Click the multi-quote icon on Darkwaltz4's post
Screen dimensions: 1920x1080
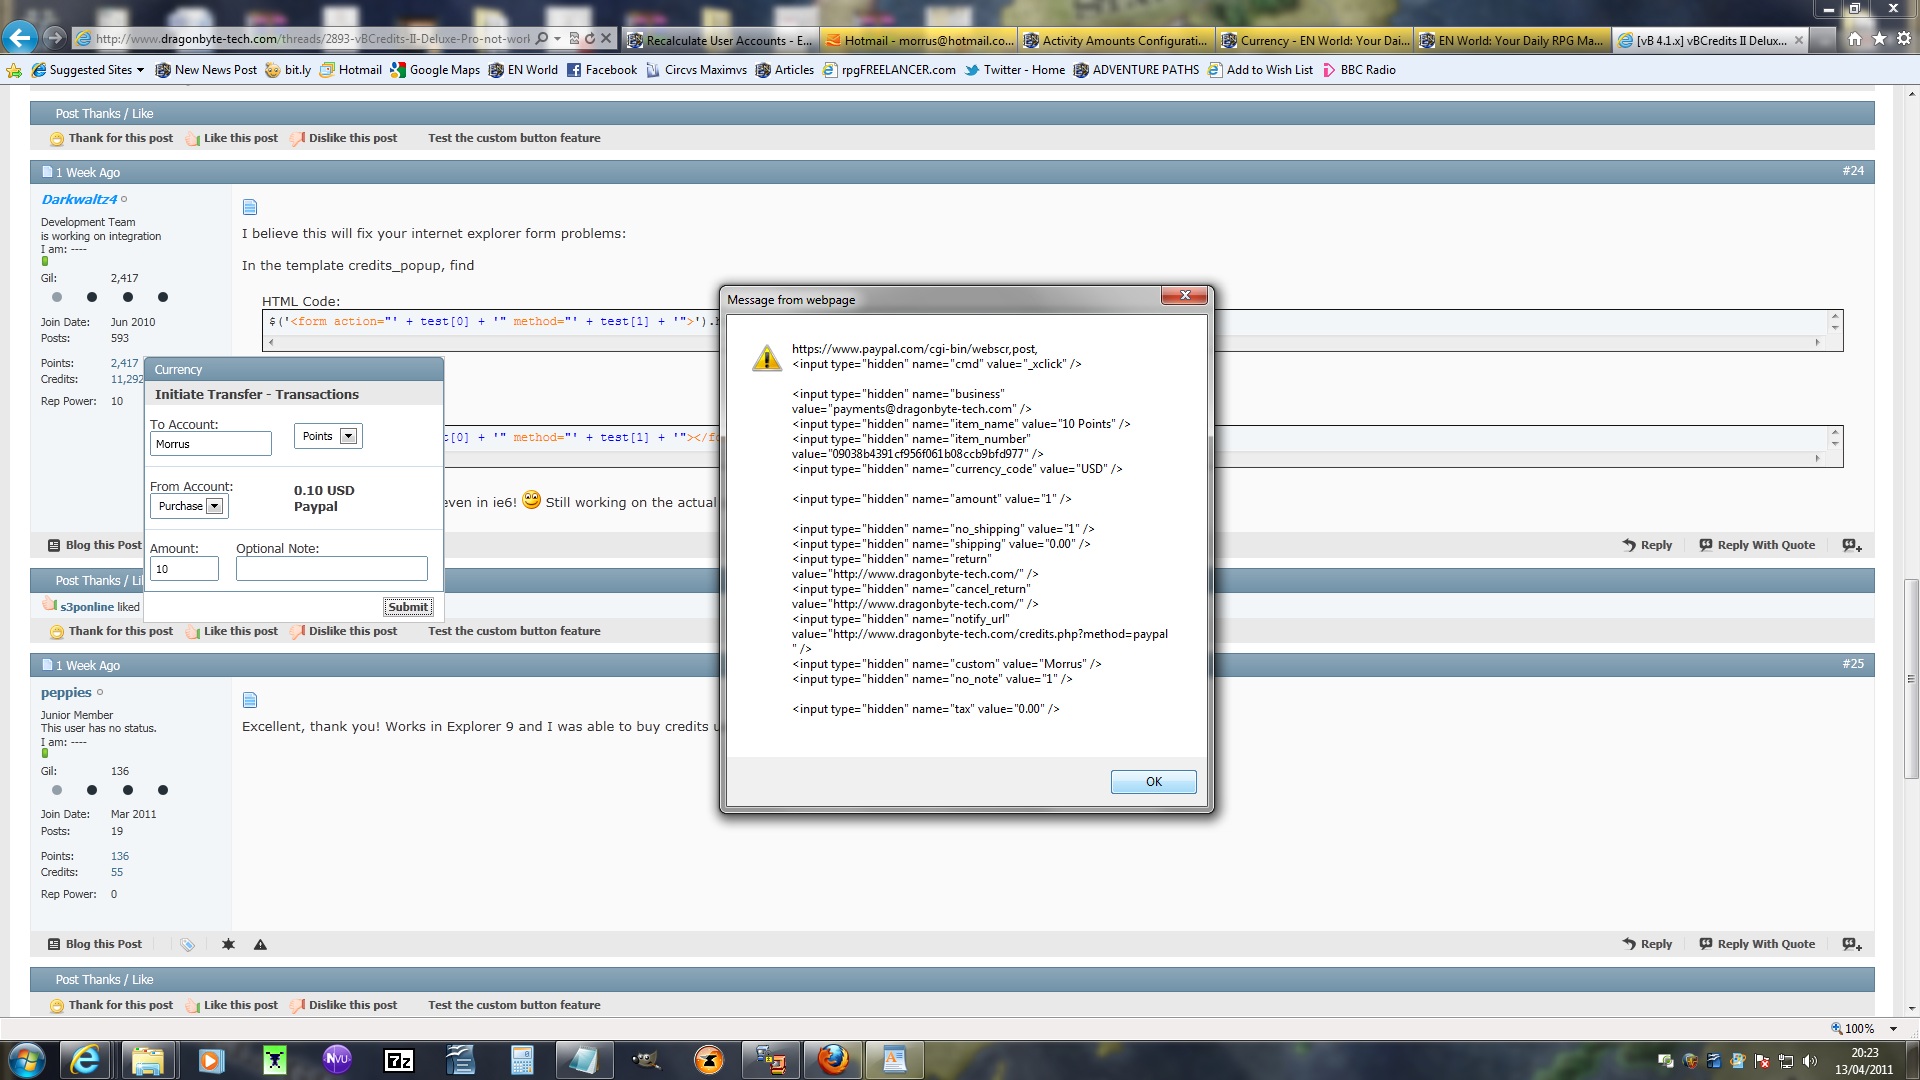[x=1852, y=545]
